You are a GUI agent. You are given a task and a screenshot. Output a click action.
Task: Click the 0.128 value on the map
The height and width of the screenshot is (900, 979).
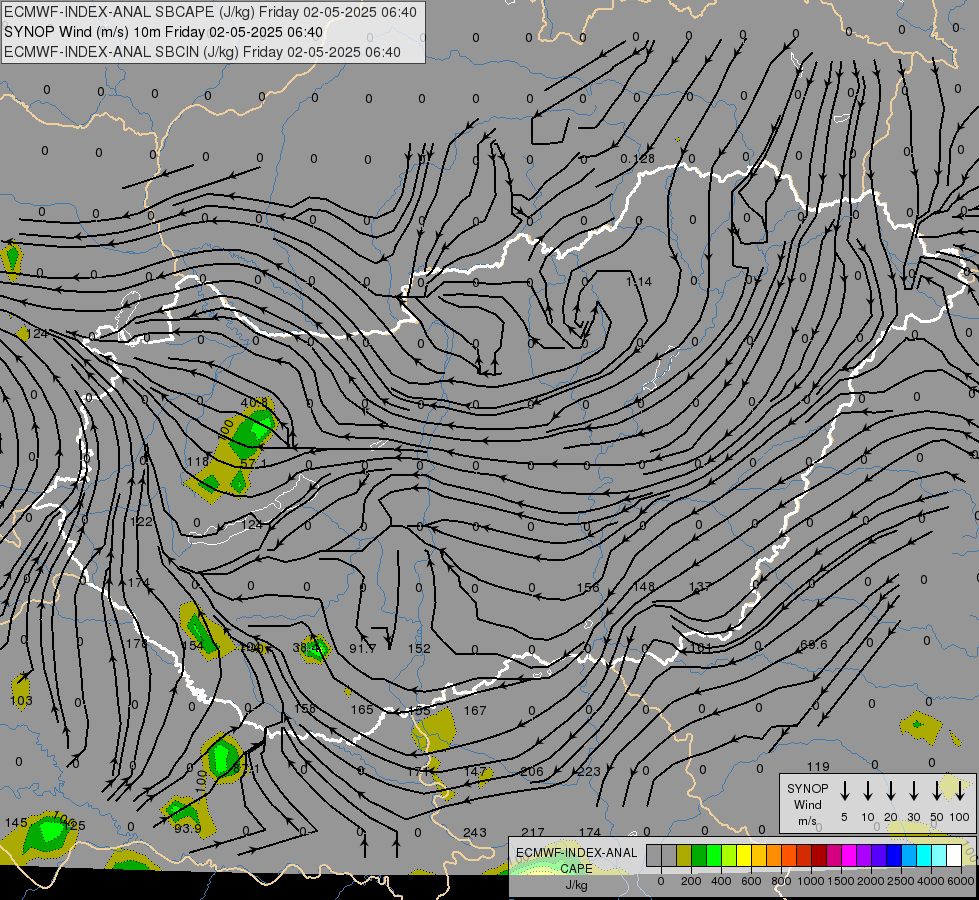(x=637, y=159)
